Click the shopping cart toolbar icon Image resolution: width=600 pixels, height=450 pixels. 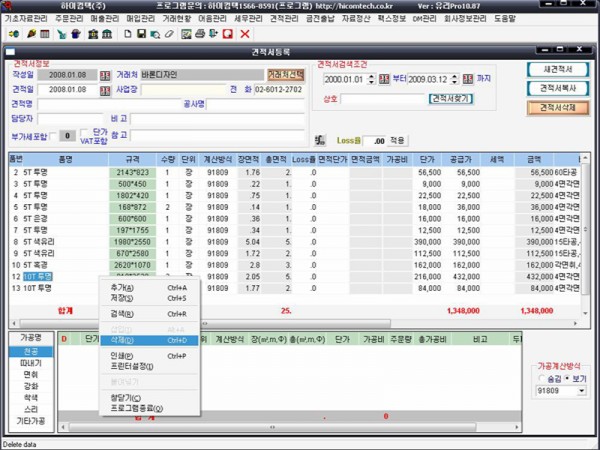click(61, 34)
